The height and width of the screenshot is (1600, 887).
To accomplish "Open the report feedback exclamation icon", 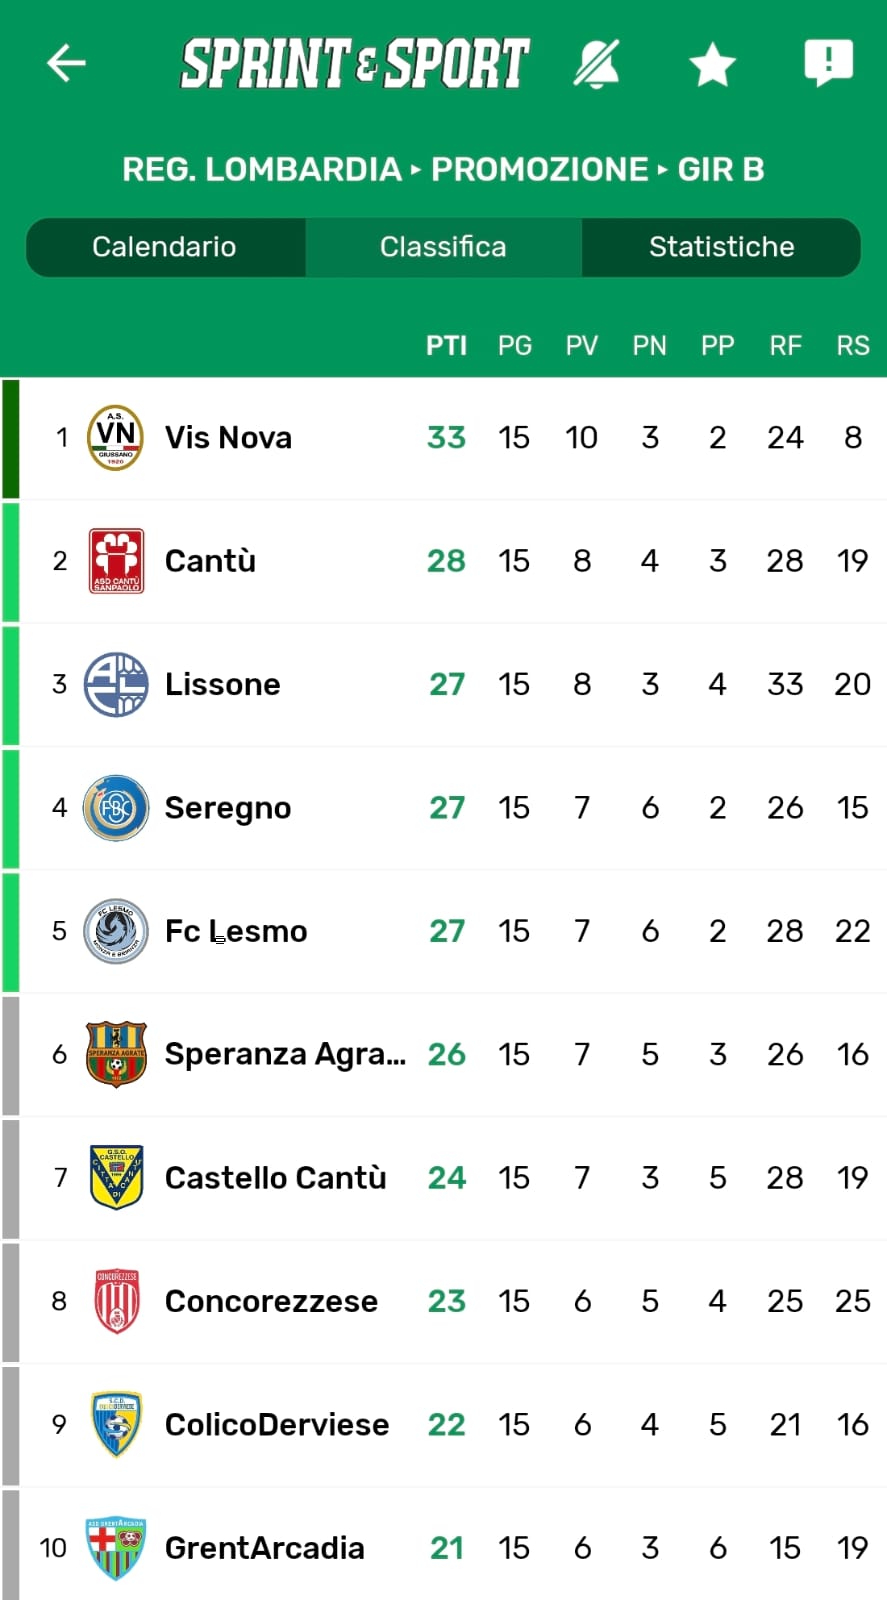I will click(x=829, y=63).
